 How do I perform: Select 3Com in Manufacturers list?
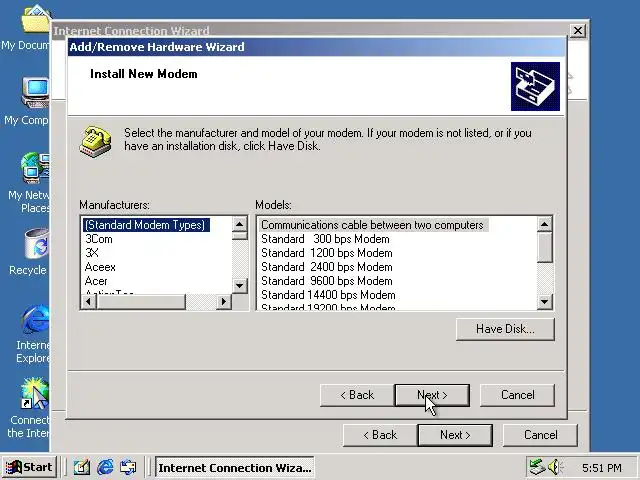99,239
